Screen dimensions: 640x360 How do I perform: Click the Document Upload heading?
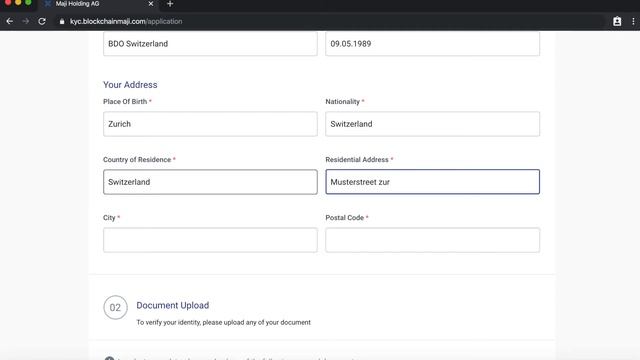pos(173,305)
